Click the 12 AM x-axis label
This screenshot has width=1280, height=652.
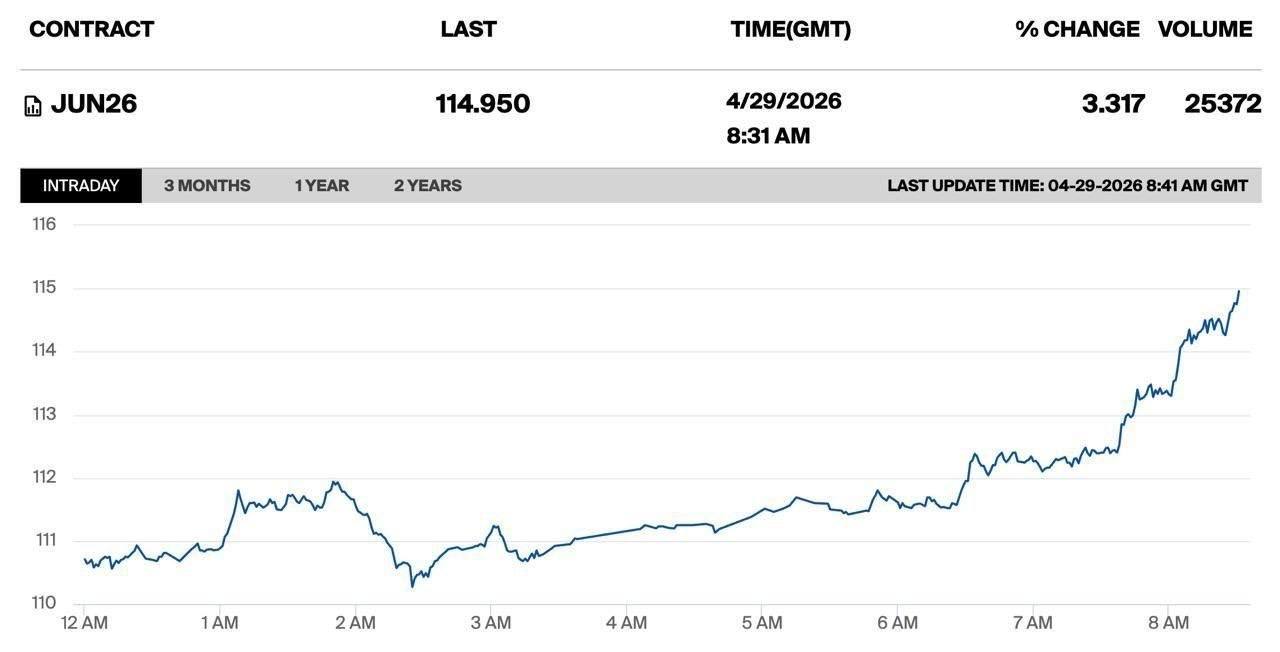tap(84, 623)
